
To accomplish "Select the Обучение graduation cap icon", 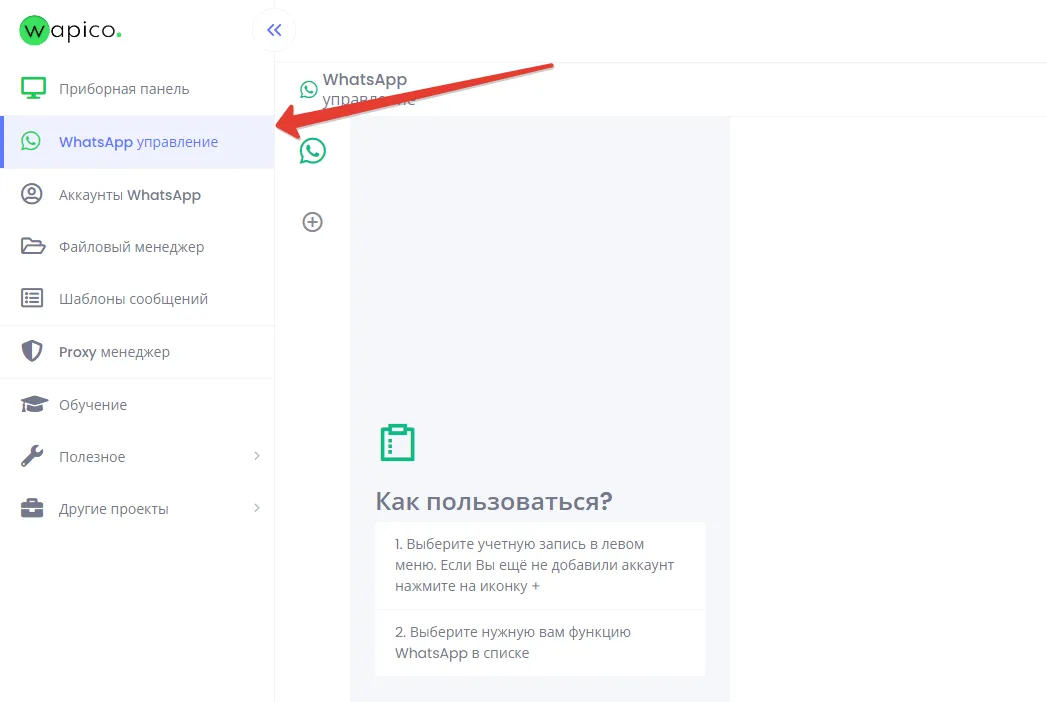I will (x=33, y=404).
